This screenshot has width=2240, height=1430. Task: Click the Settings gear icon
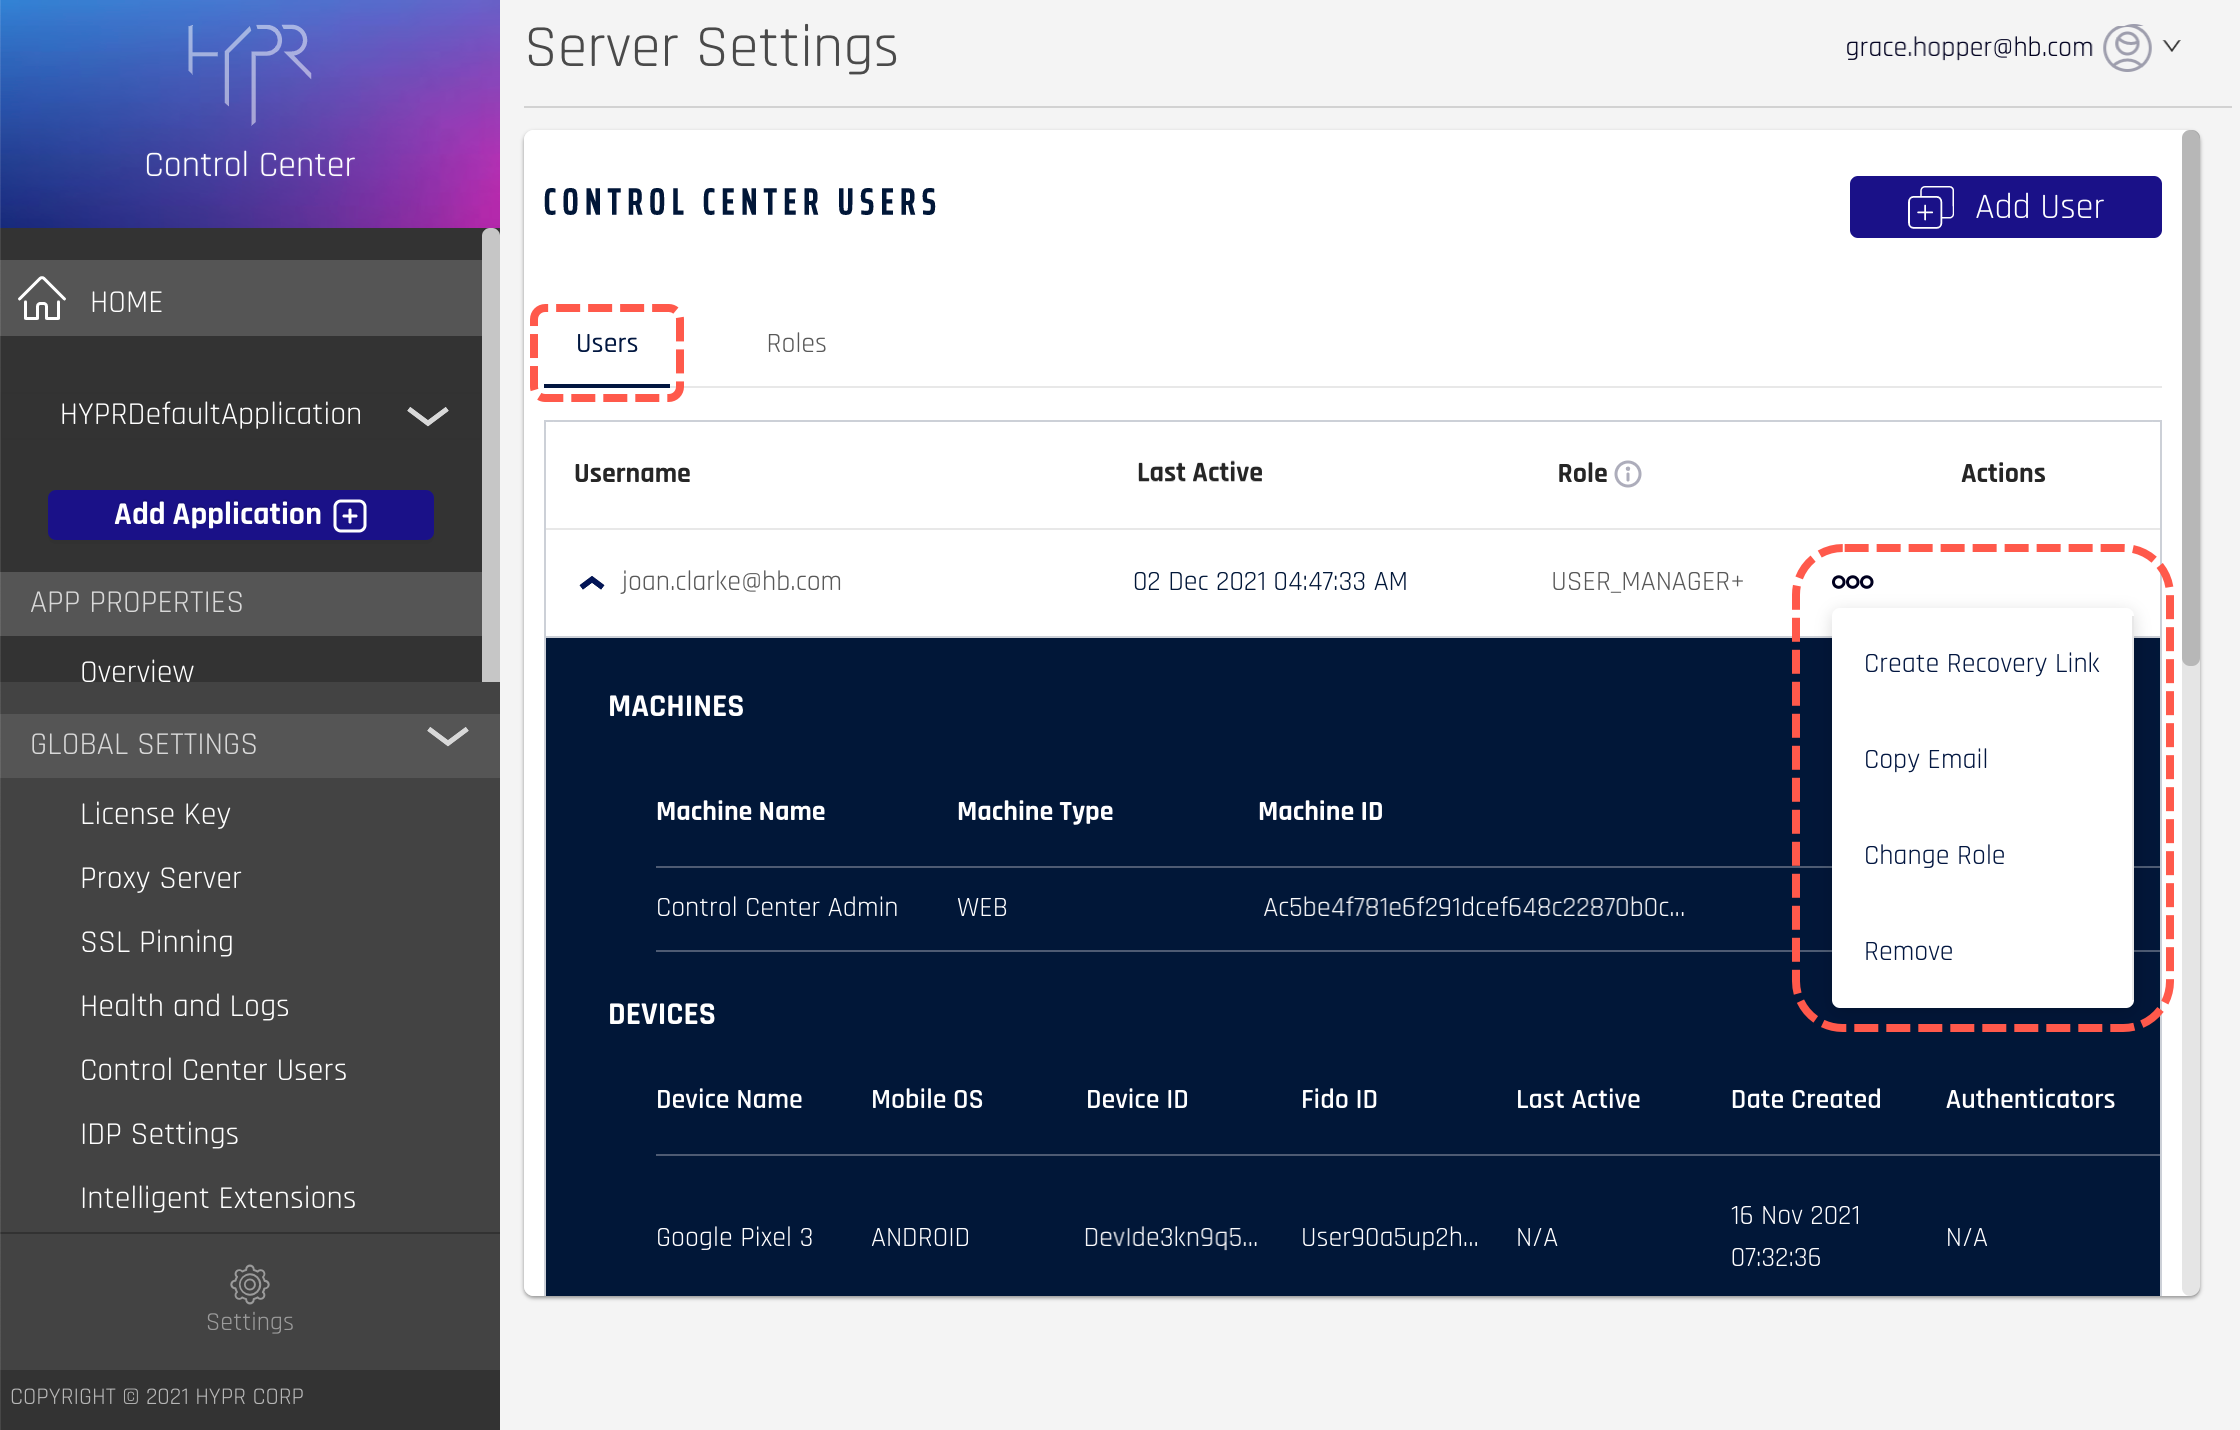(x=250, y=1284)
